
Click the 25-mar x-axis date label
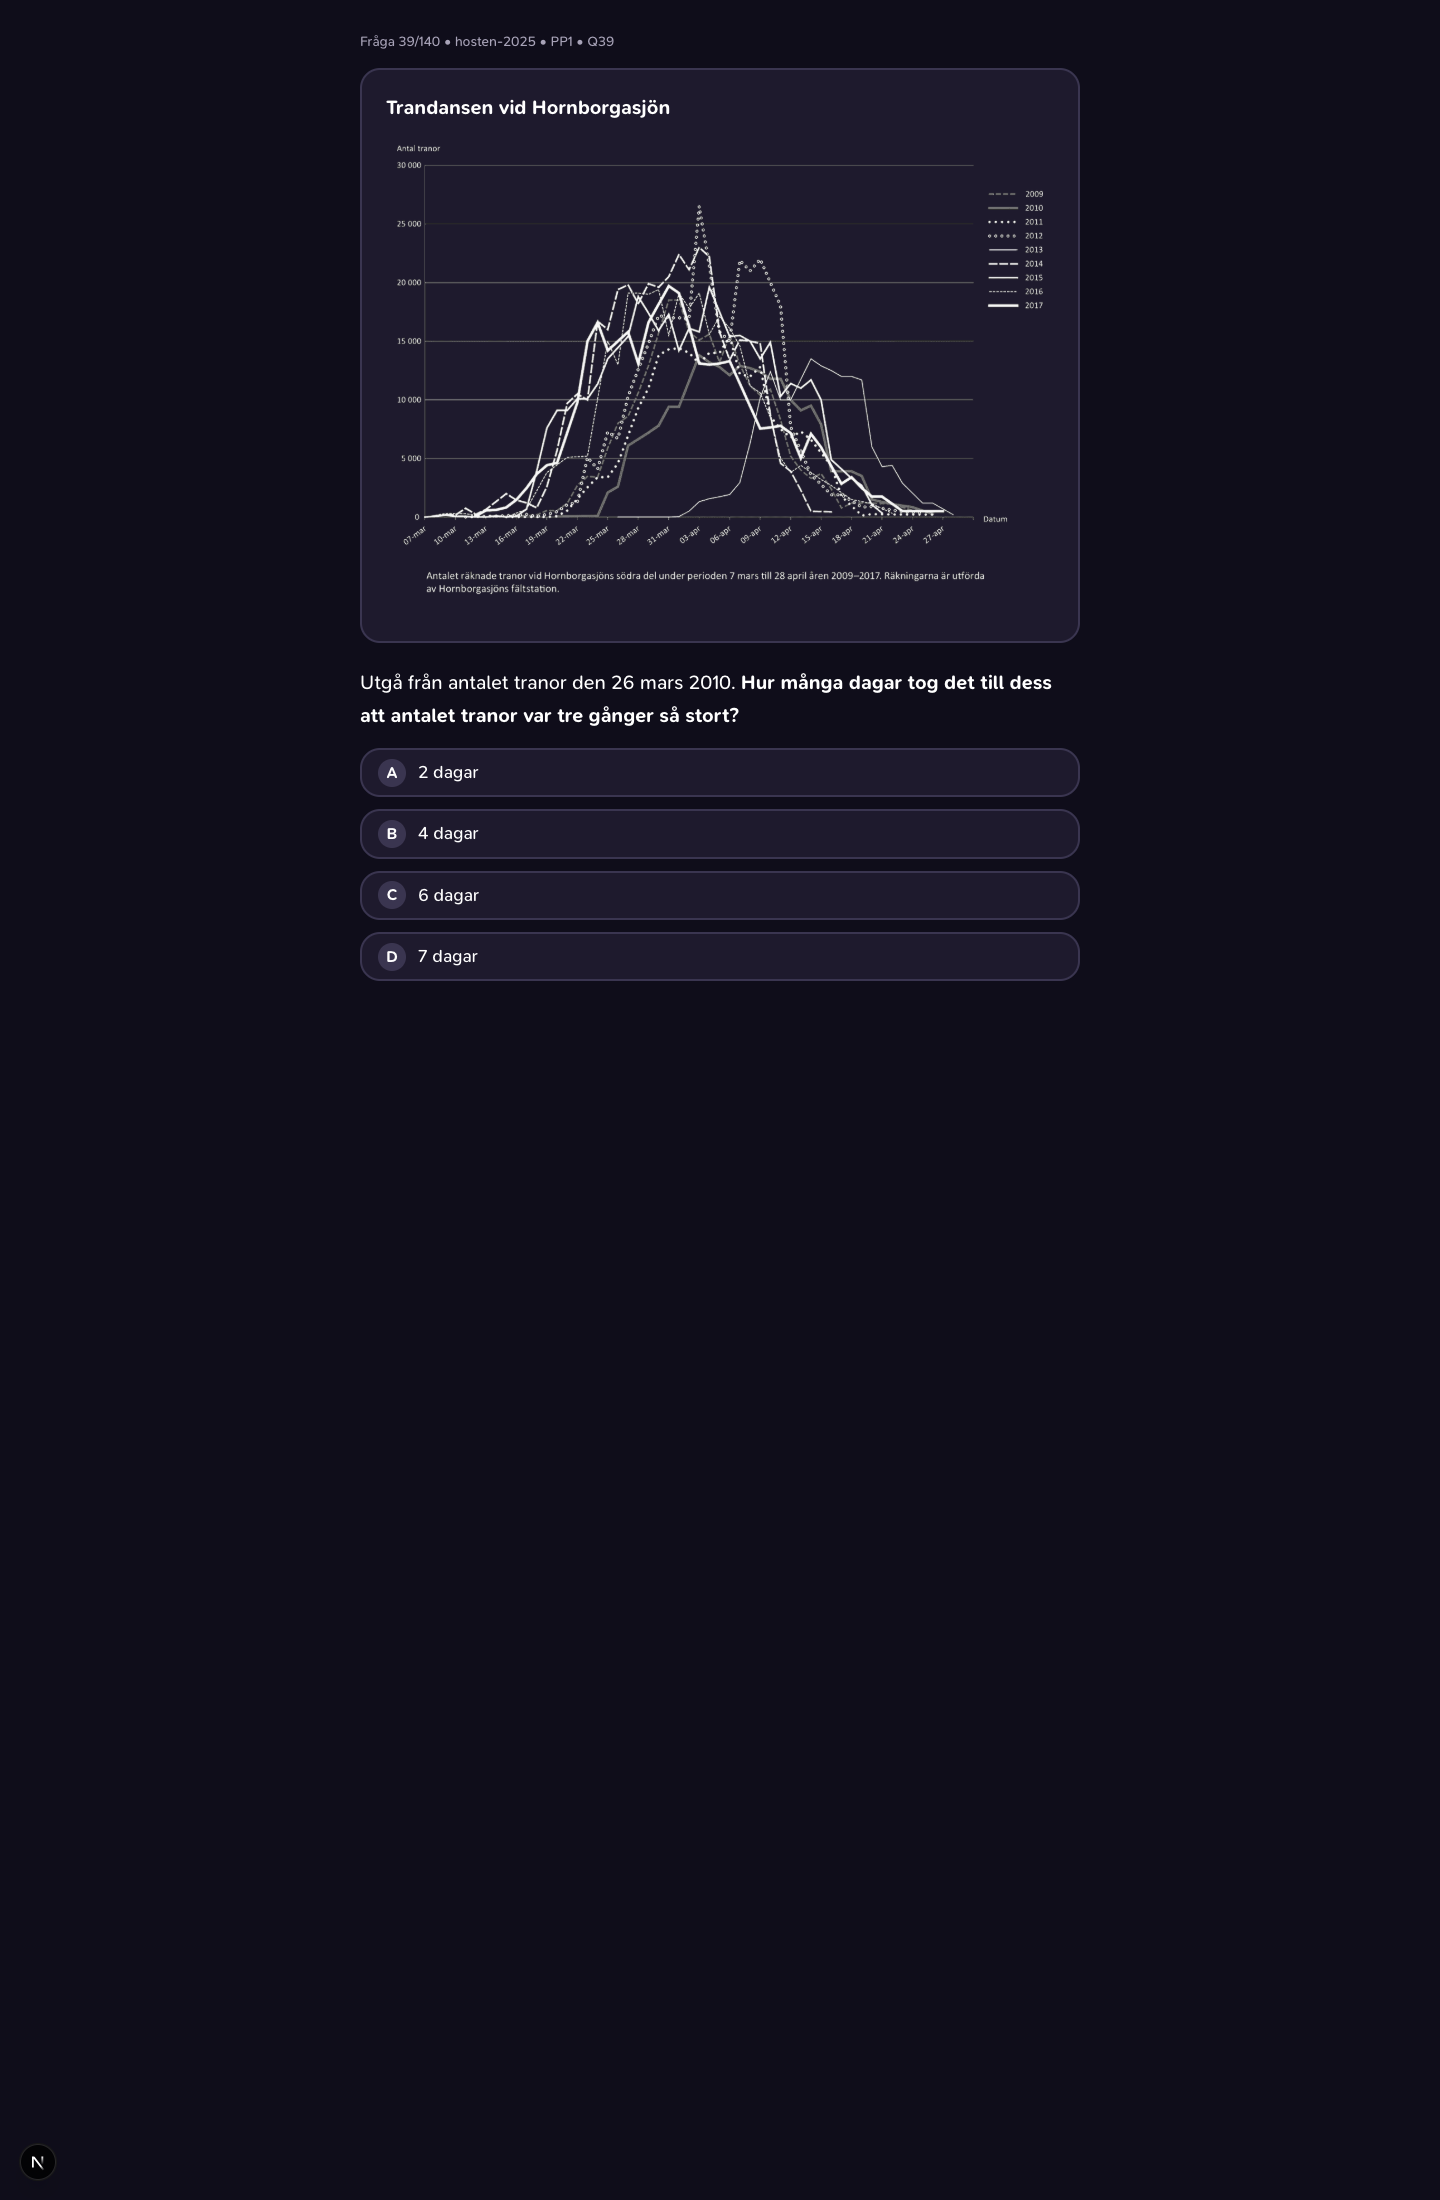point(598,536)
